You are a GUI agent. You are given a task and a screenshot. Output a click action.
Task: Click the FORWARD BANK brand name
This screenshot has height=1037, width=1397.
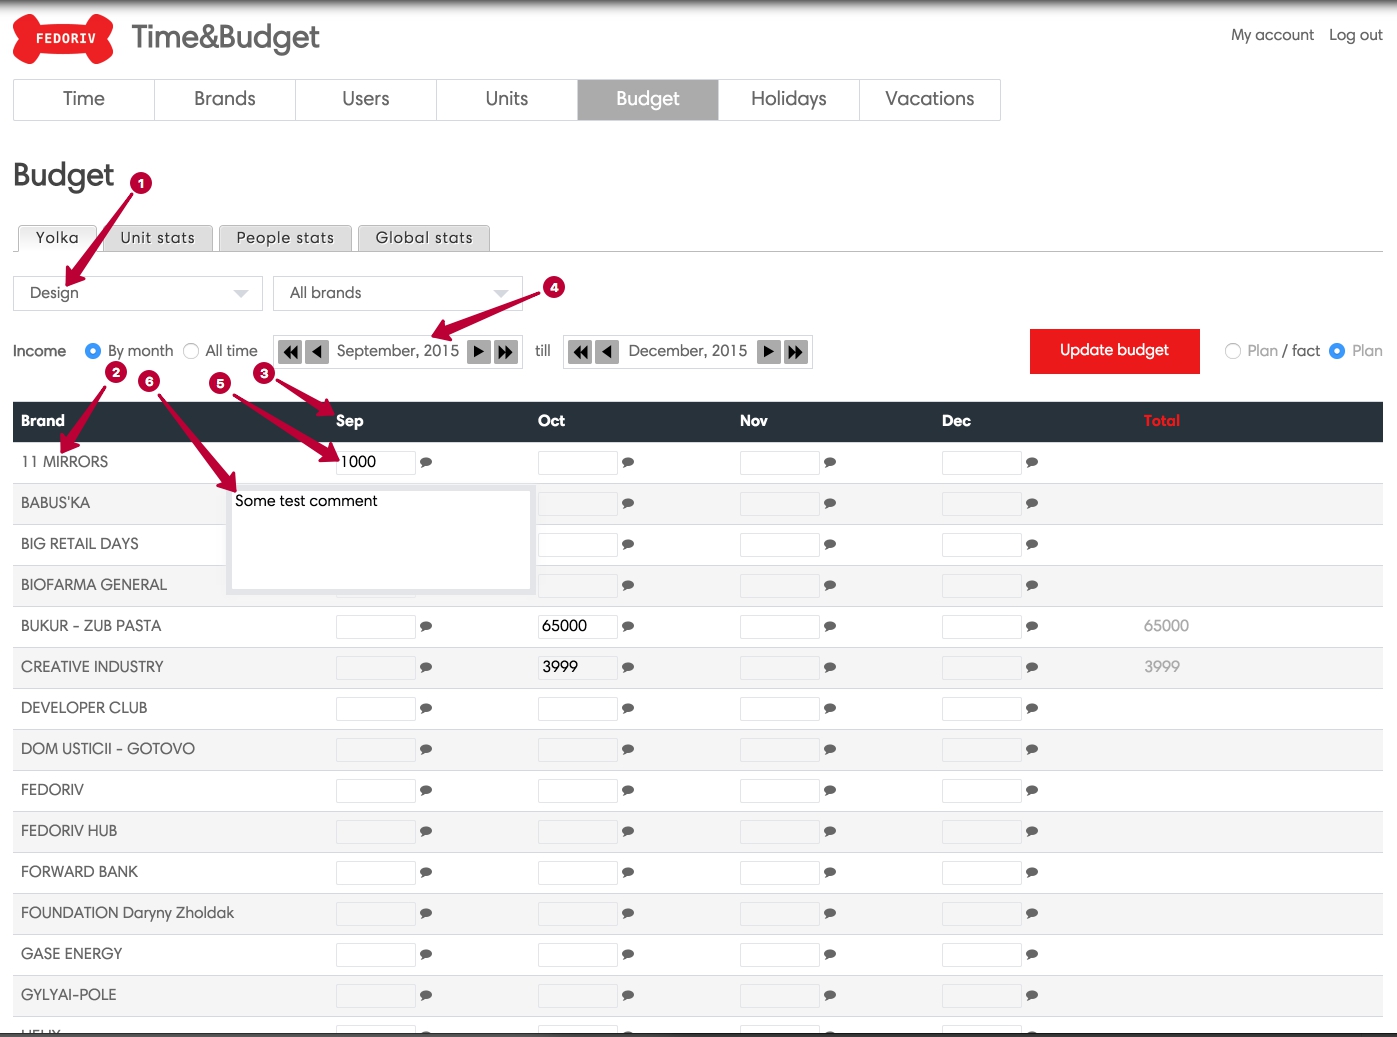coord(80,872)
